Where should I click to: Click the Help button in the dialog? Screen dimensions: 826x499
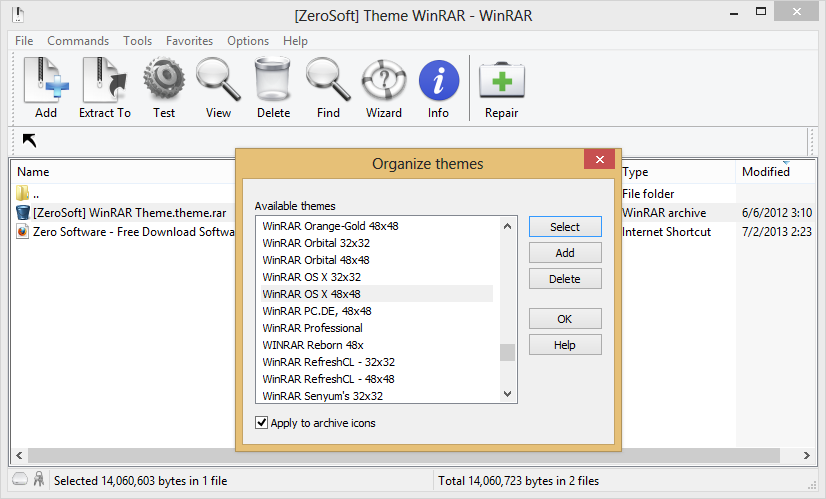click(x=565, y=345)
